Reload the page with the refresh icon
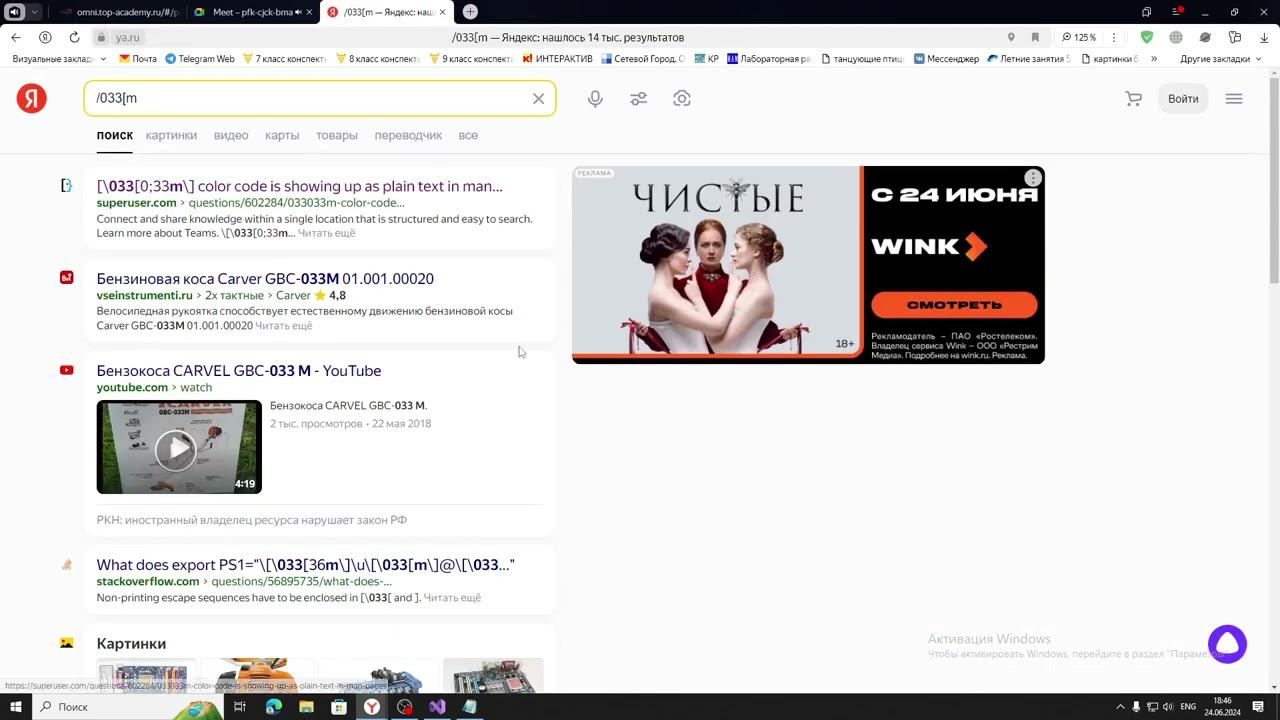Screen dimensions: 1280x720 74,37
